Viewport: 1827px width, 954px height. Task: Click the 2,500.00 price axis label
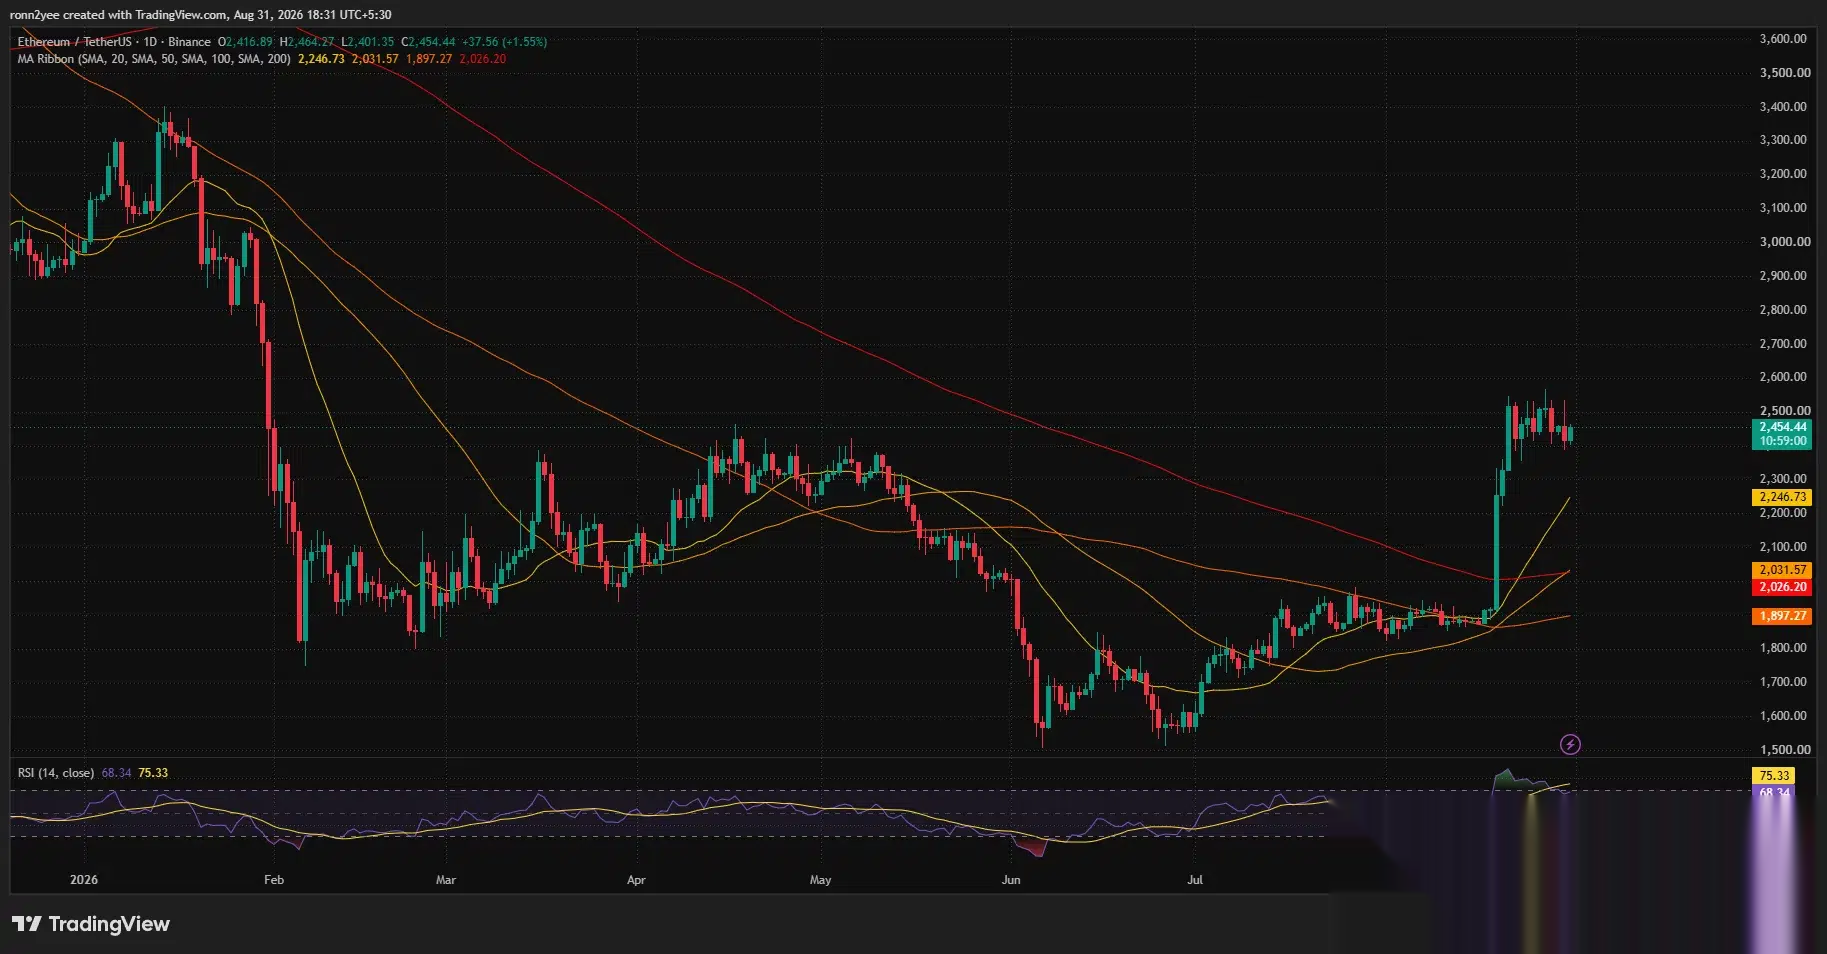[1784, 411]
